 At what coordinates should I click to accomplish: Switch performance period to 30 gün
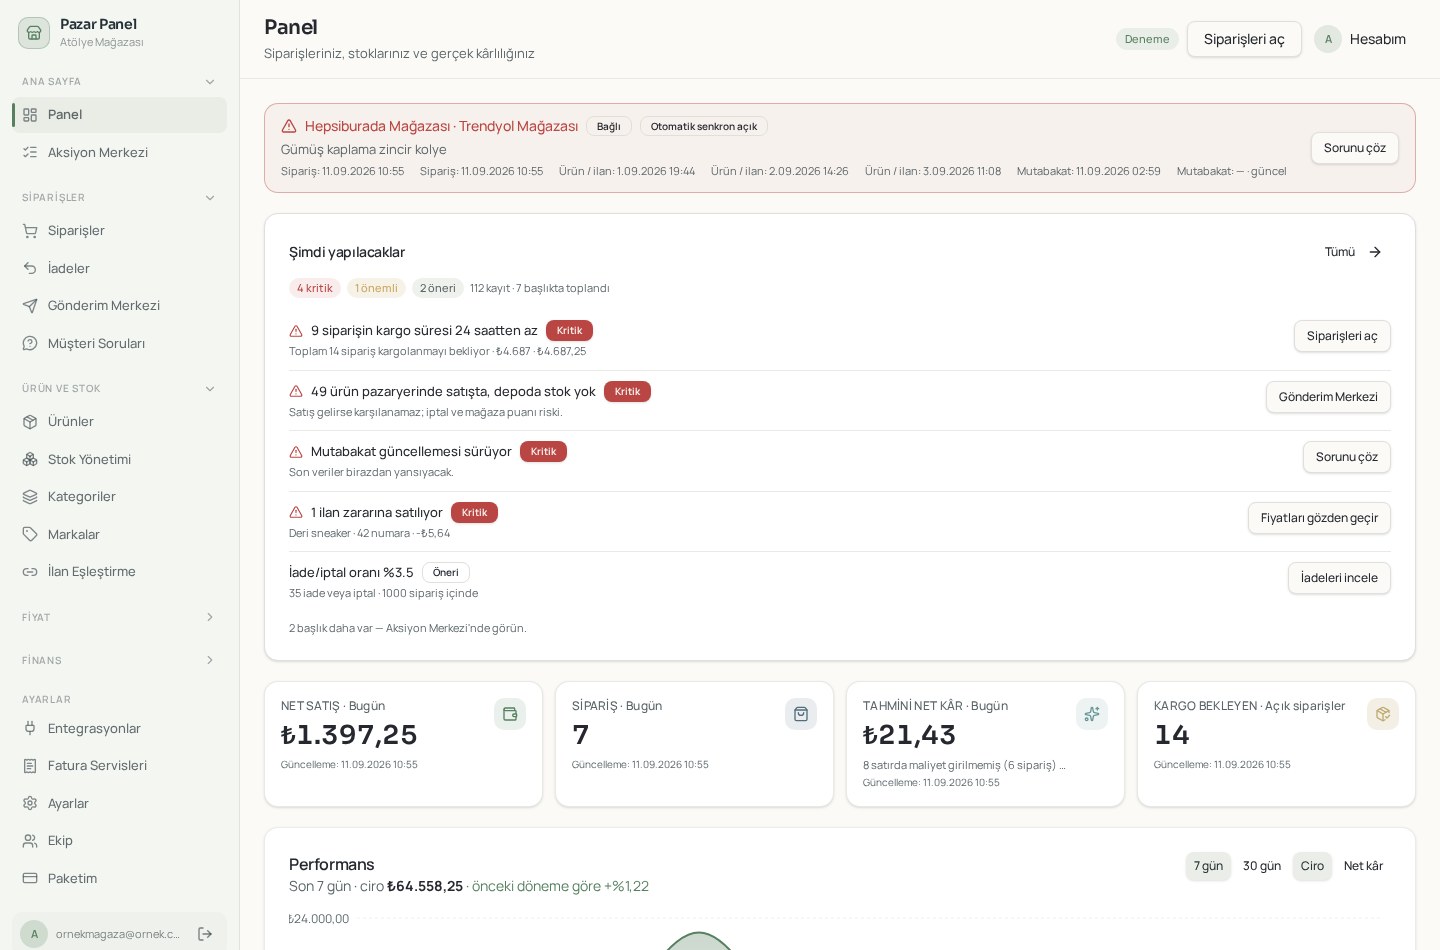coord(1262,866)
